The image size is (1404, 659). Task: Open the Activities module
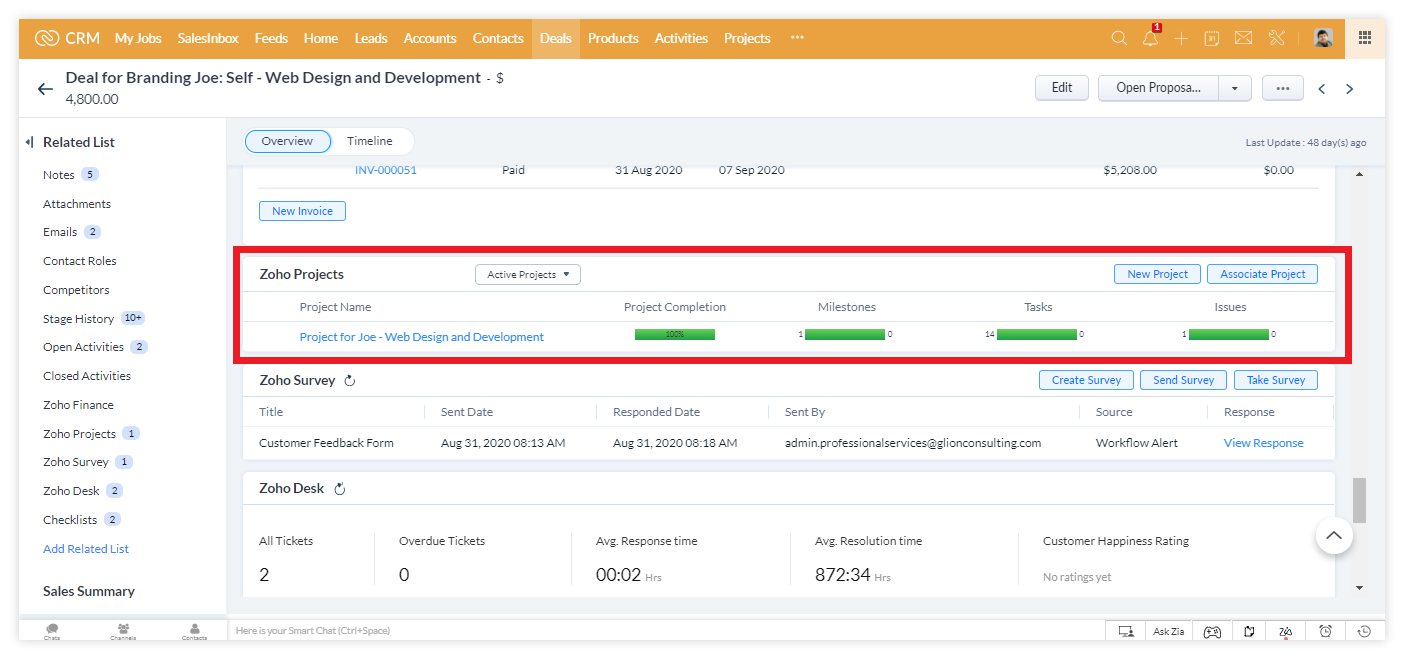pyautogui.click(x=681, y=38)
